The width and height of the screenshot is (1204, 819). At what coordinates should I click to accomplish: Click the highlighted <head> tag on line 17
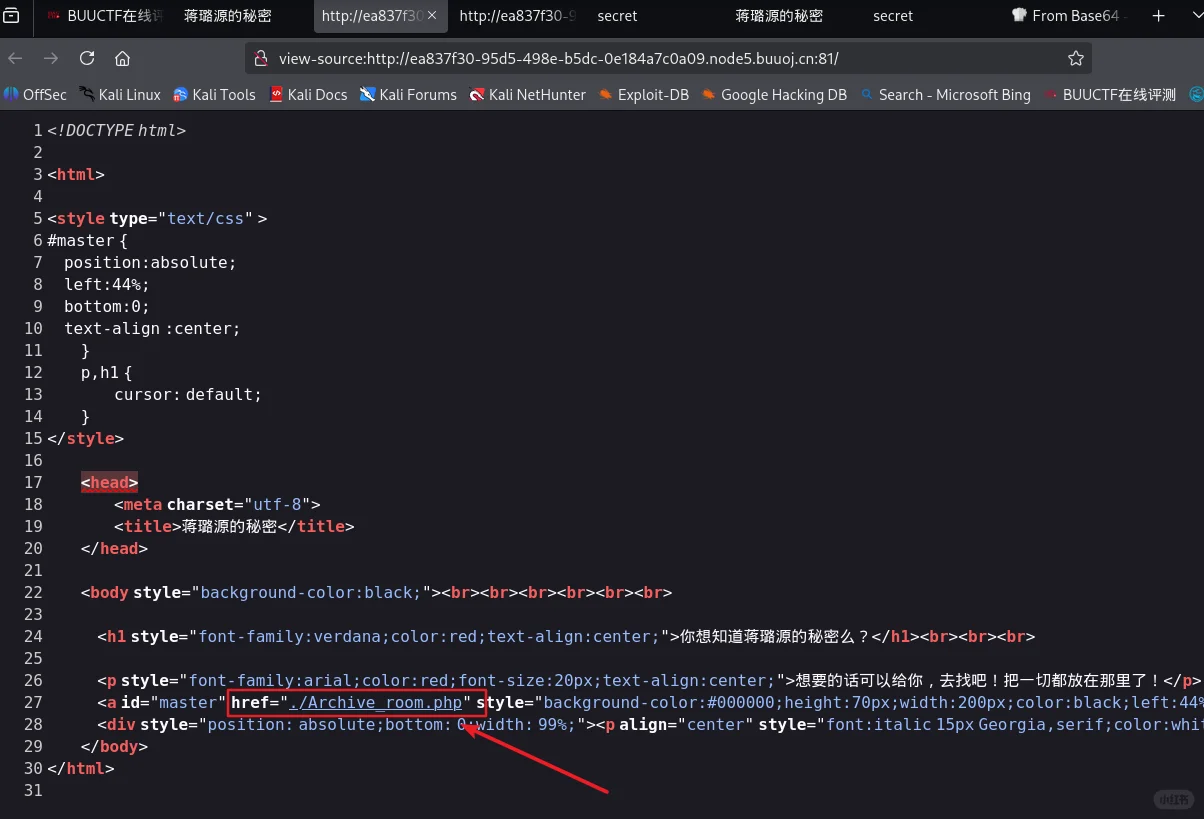110,482
